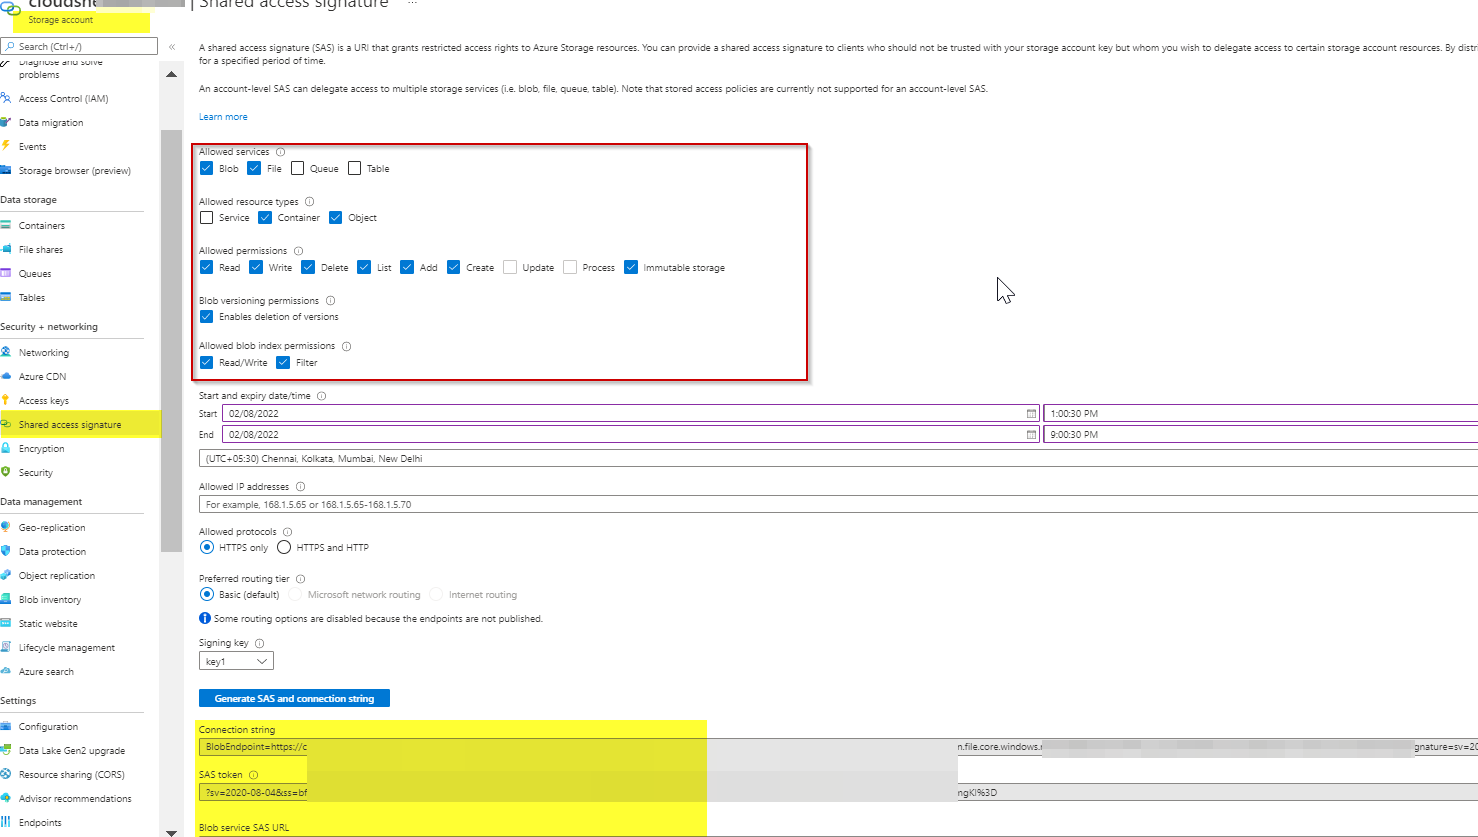Click the Tables icon
The width and height of the screenshot is (1478, 837).
tap(7, 297)
